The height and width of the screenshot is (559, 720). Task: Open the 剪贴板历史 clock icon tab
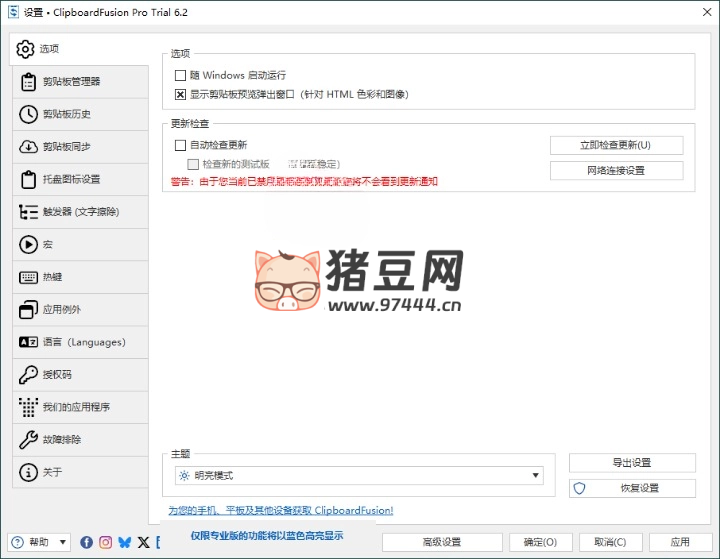pos(80,114)
